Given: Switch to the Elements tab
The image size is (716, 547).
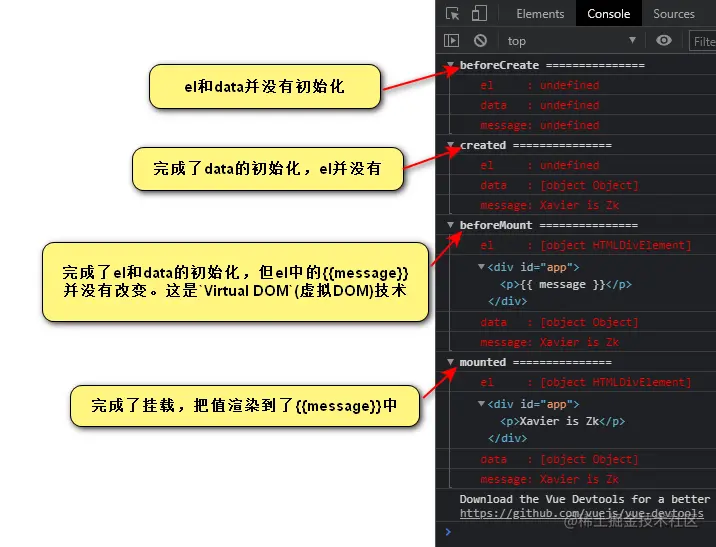Looking at the screenshot, I should [540, 14].
